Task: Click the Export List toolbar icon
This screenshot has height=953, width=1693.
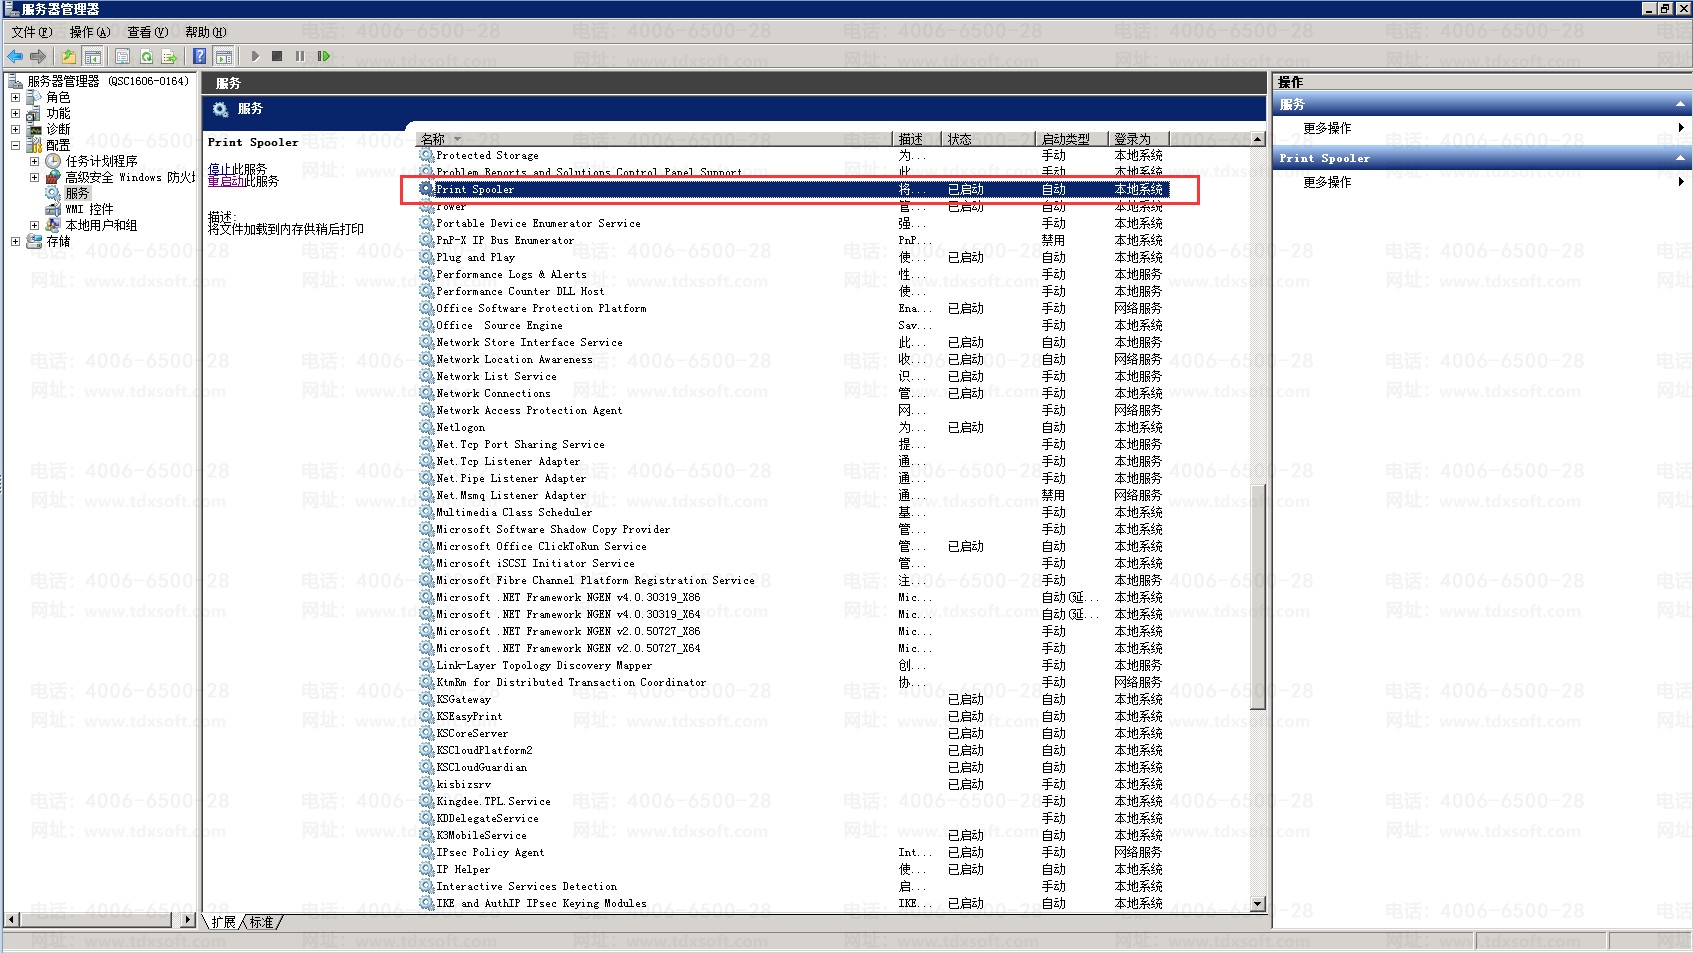Action: pyautogui.click(x=169, y=57)
